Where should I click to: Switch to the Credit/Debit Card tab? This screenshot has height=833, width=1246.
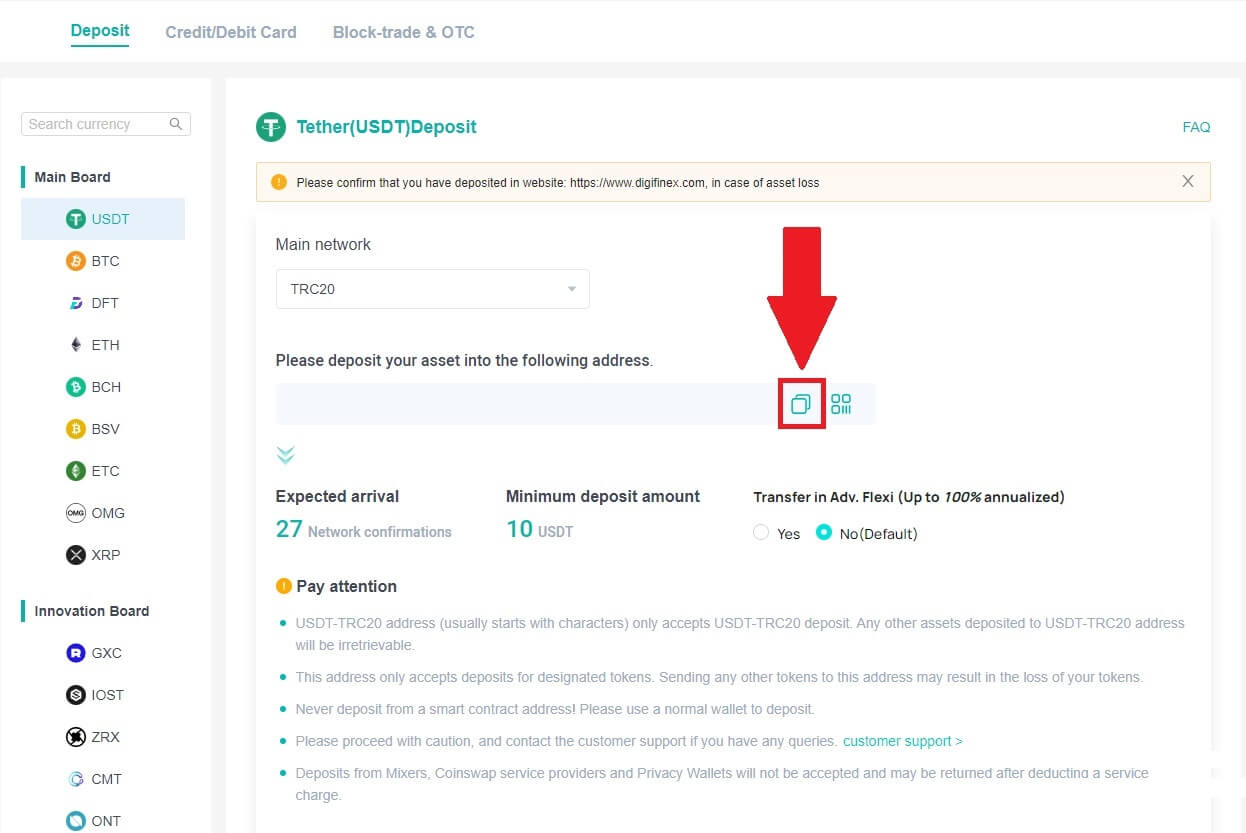231,32
